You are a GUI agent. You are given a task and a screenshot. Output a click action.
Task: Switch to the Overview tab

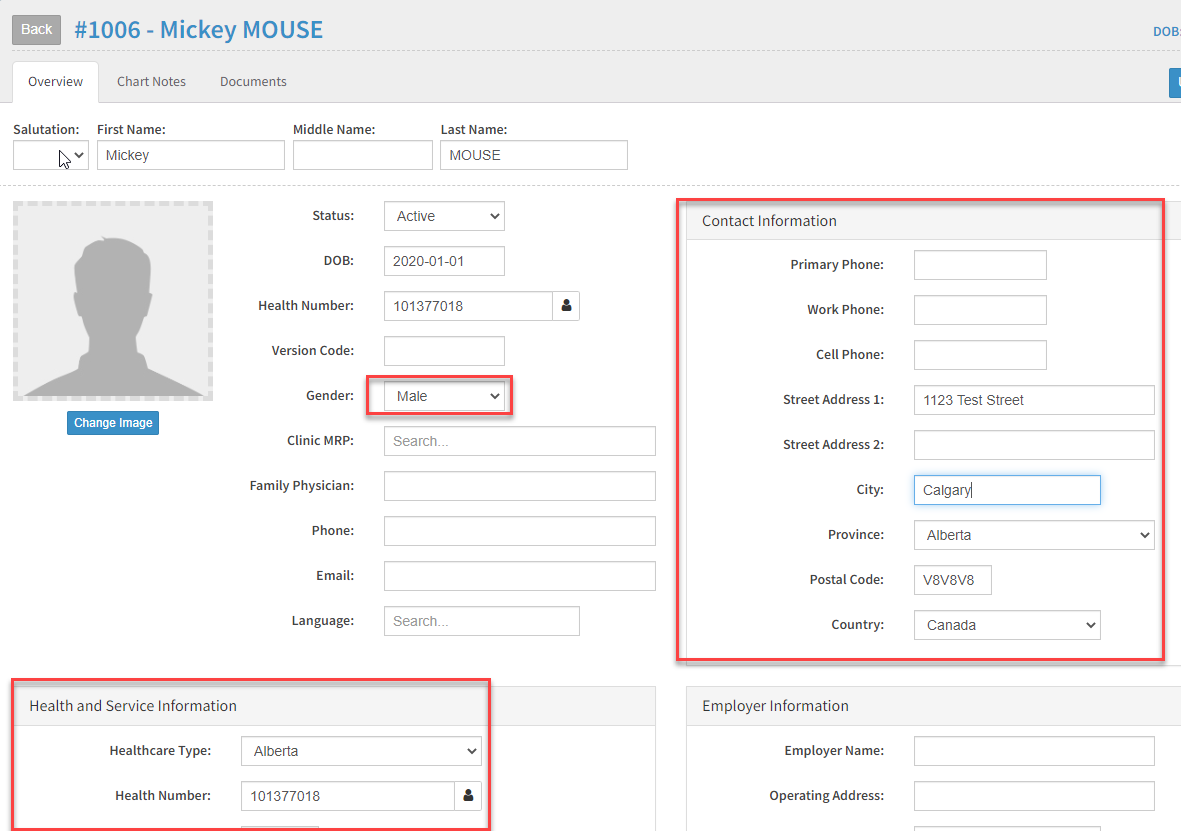(x=56, y=81)
